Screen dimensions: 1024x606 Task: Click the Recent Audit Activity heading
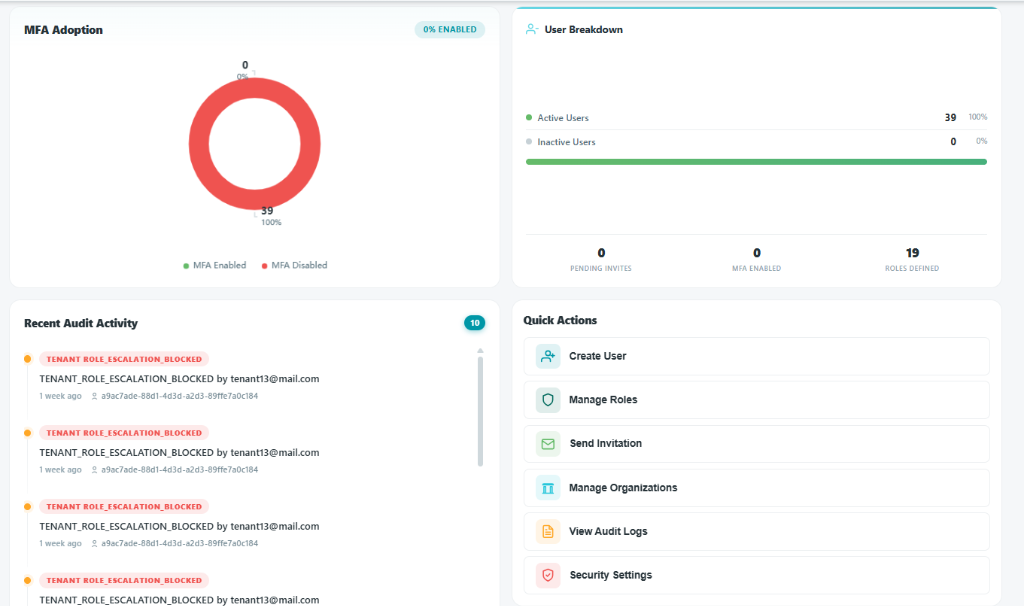pyautogui.click(x=81, y=323)
